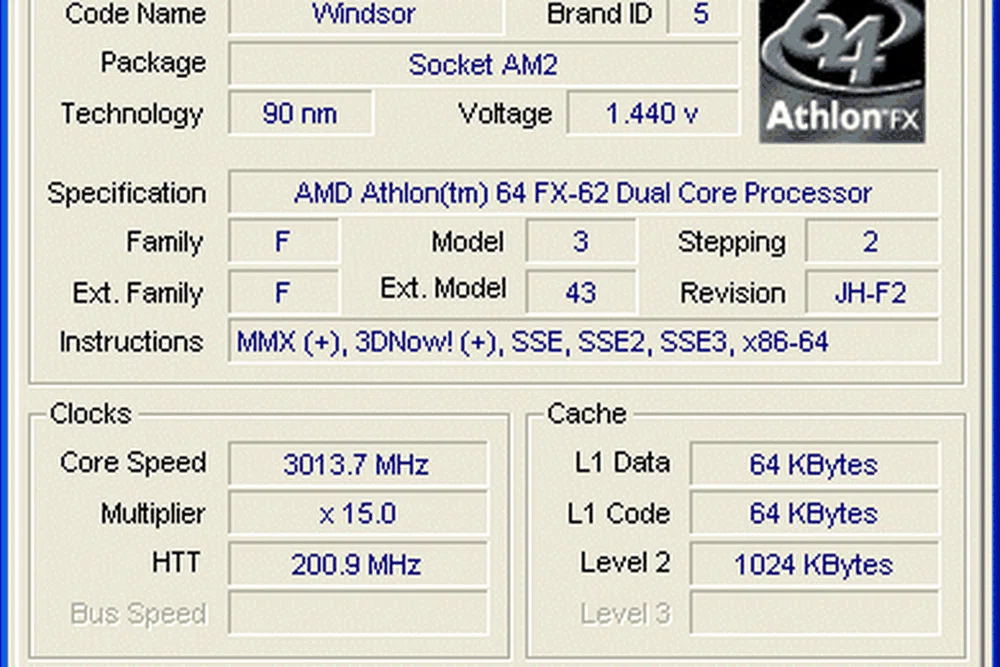
Task: Click the Core Speed field showing 3013.7 MHz
Action: click(x=357, y=464)
